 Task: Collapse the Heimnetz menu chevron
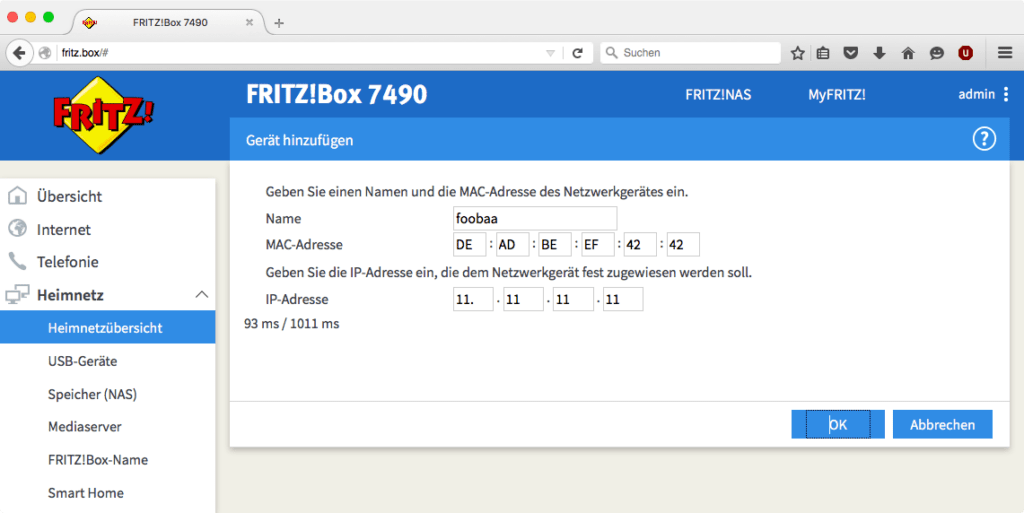(202, 294)
